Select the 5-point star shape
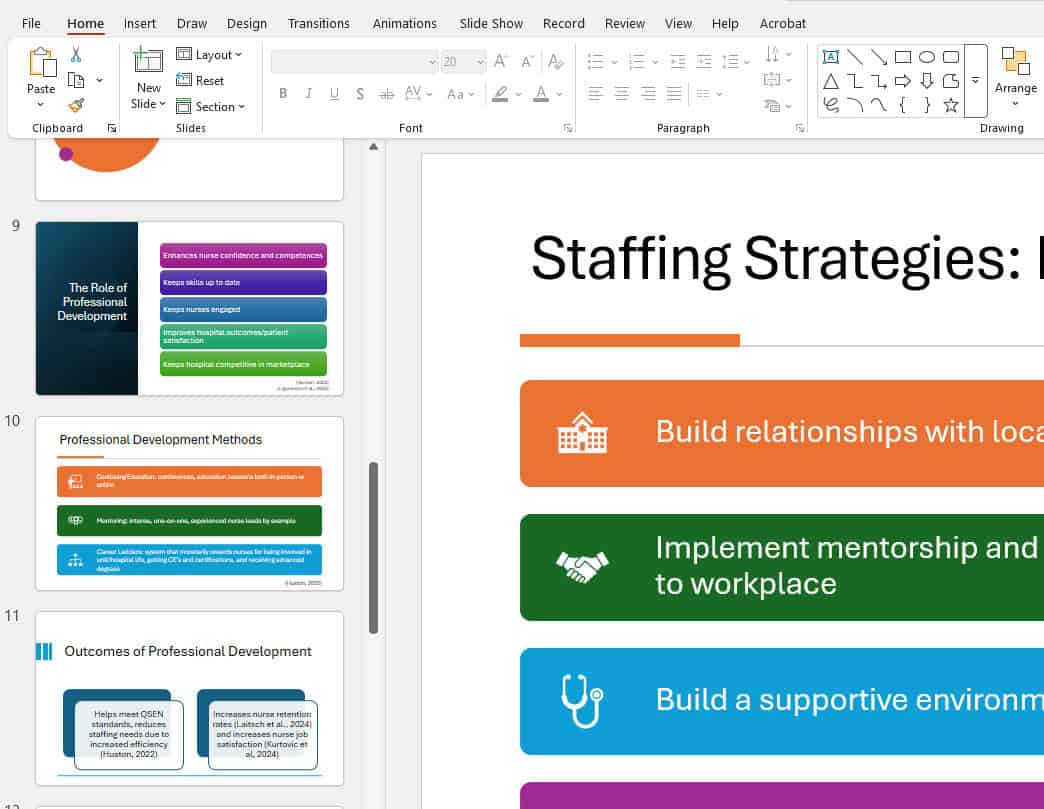1044x809 pixels. pos(951,105)
